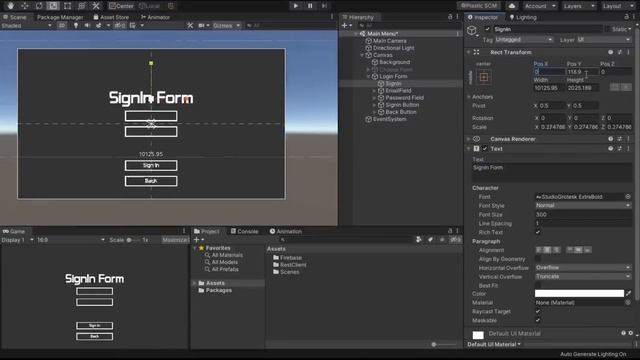Expand the Password Field node in Hierarchy
Image resolution: width=640 pixels, height=360 pixels.
[x=374, y=98]
